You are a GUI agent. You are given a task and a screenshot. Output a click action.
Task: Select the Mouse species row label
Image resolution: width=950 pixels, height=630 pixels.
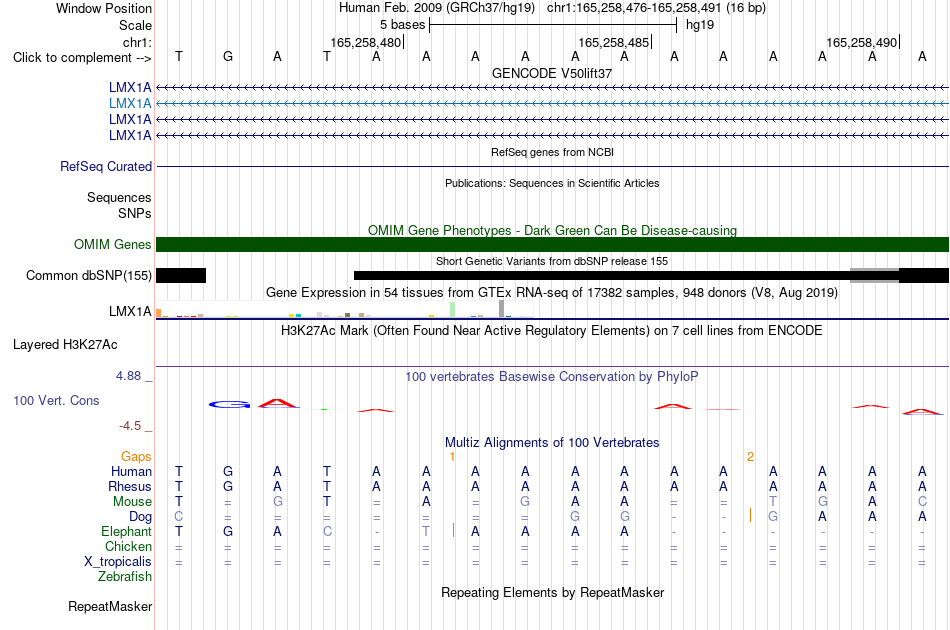133,502
